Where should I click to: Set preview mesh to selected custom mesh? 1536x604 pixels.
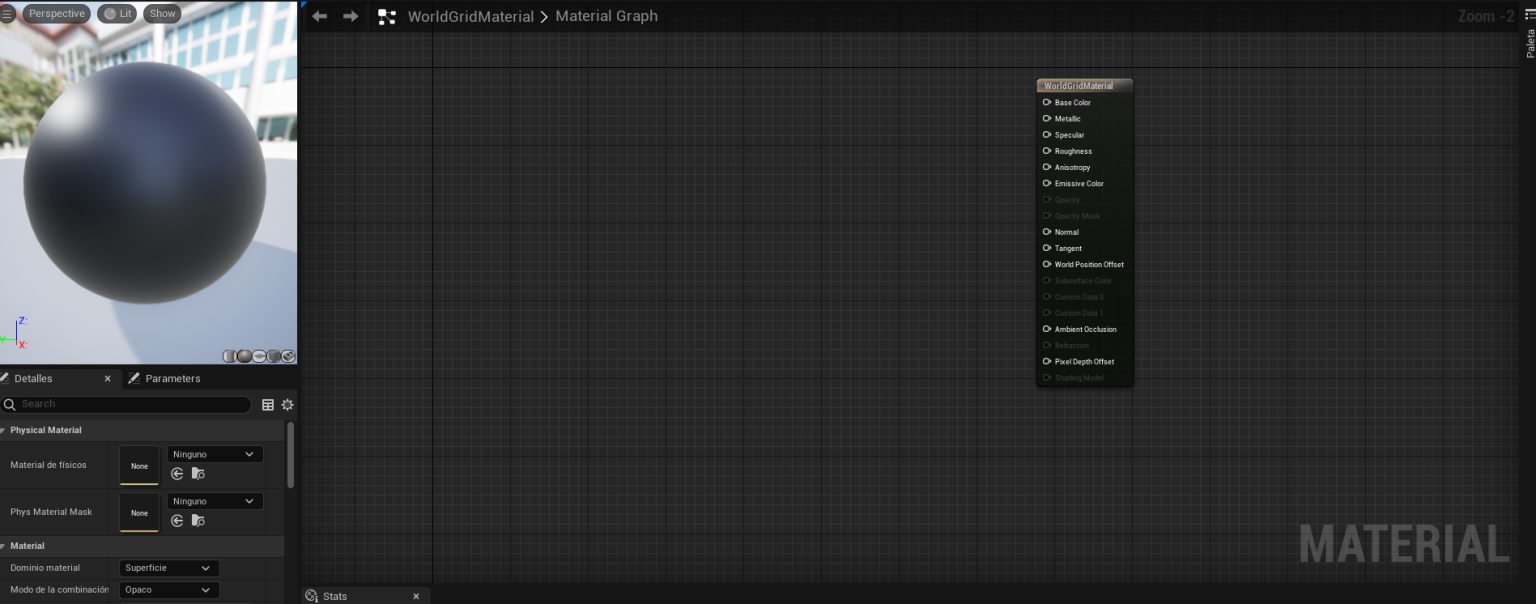pos(288,356)
